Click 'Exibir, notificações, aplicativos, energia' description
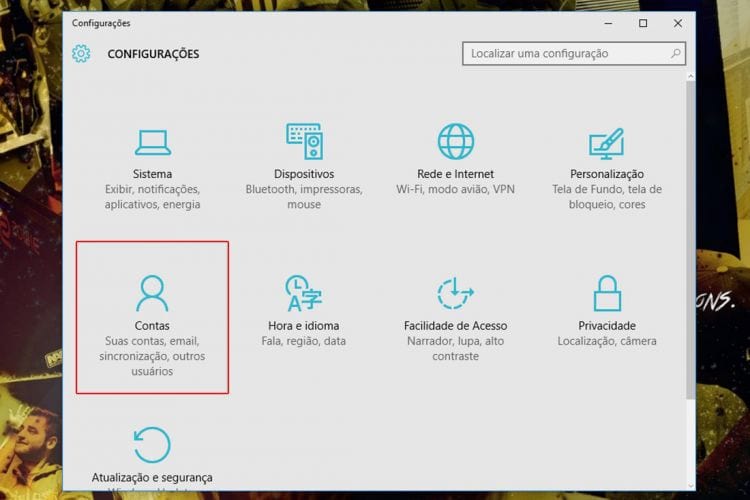This screenshot has height=500, width=750. click(153, 197)
